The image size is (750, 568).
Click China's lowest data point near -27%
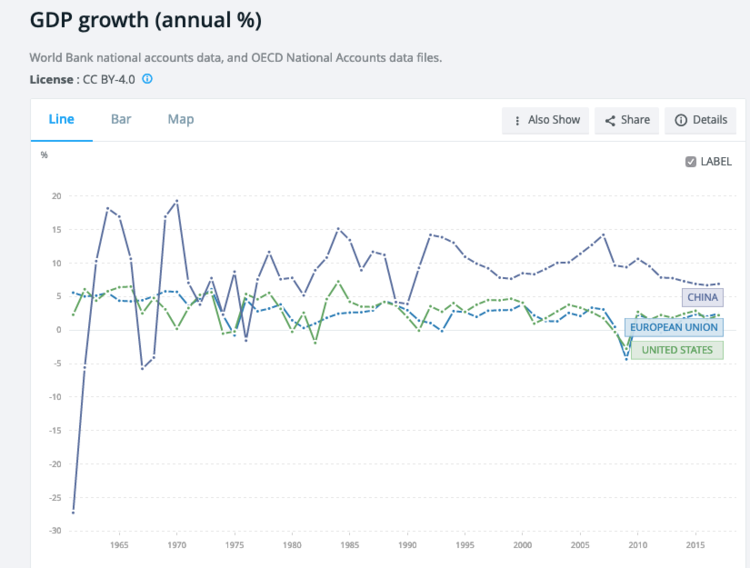pos(73,512)
